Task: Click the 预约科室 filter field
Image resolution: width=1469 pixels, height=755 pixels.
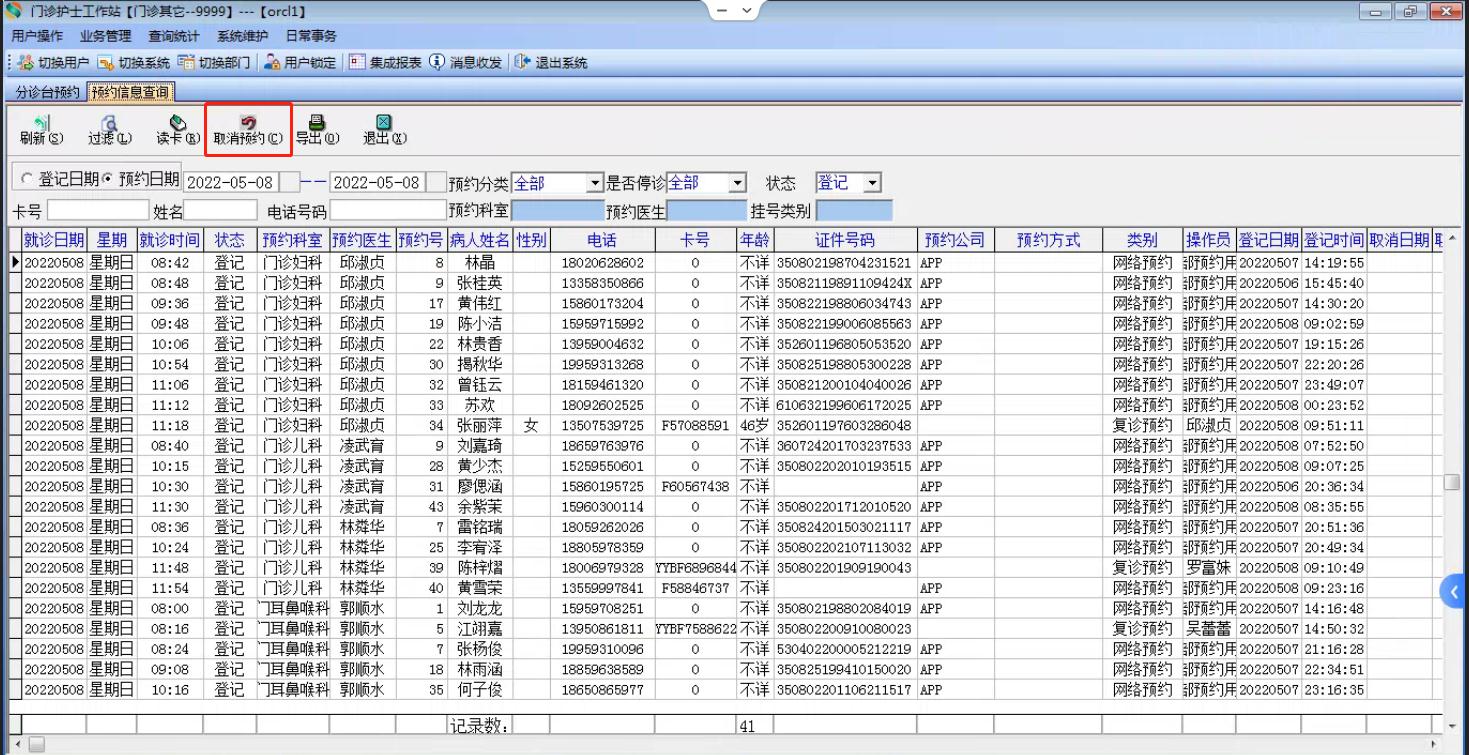Action: pyautogui.click(x=558, y=211)
